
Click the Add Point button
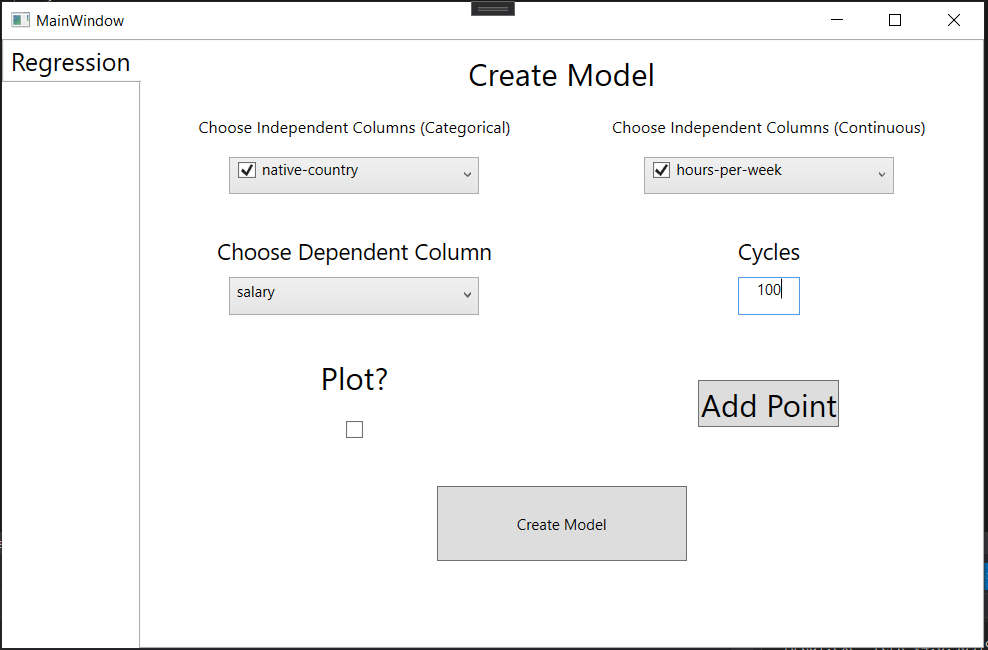coord(768,404)
